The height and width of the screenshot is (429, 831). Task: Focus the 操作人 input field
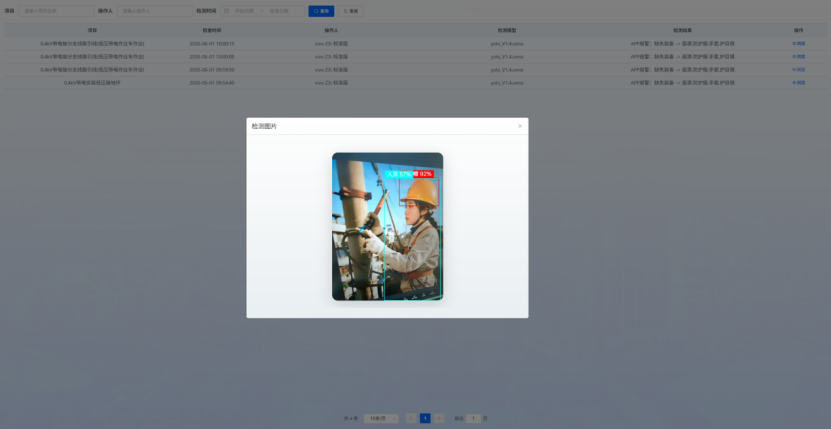[155, 11]
